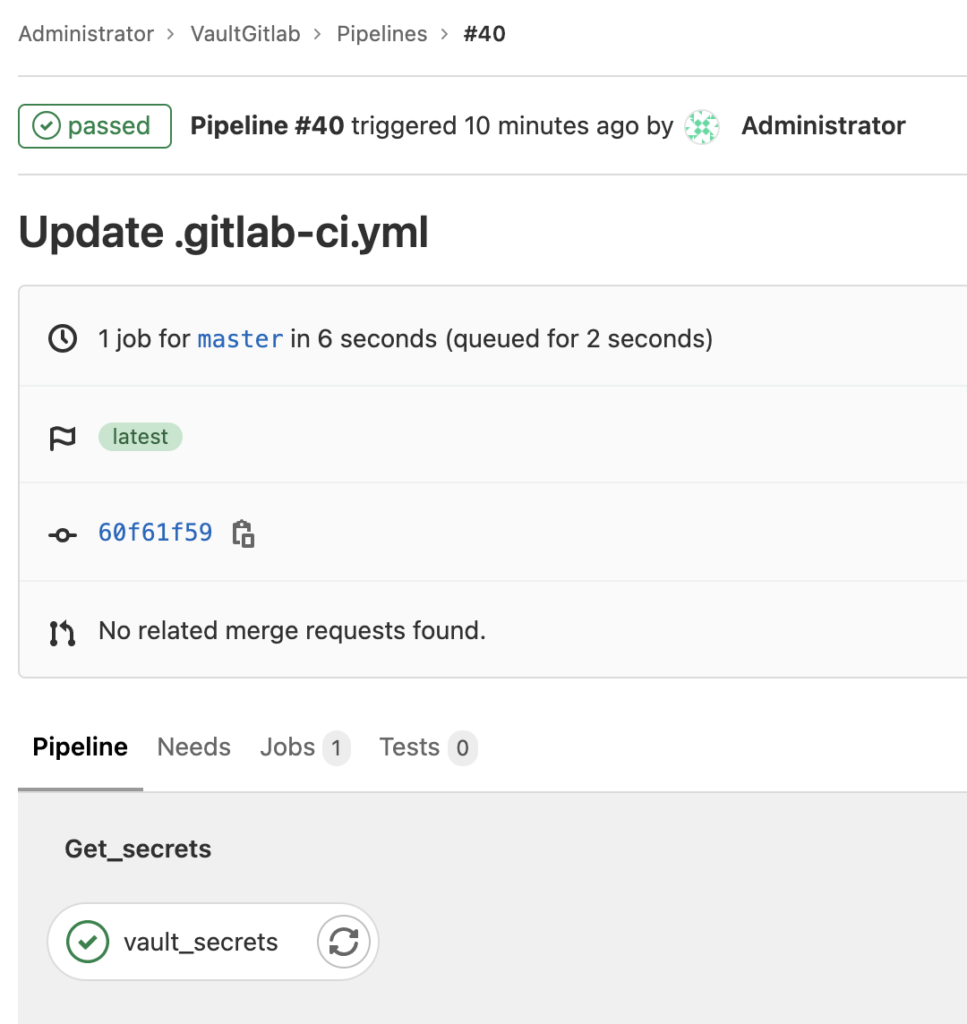This screenshot has height=1024, width=967.
Task: Switch to the Jobs tab
Action: 291,747
